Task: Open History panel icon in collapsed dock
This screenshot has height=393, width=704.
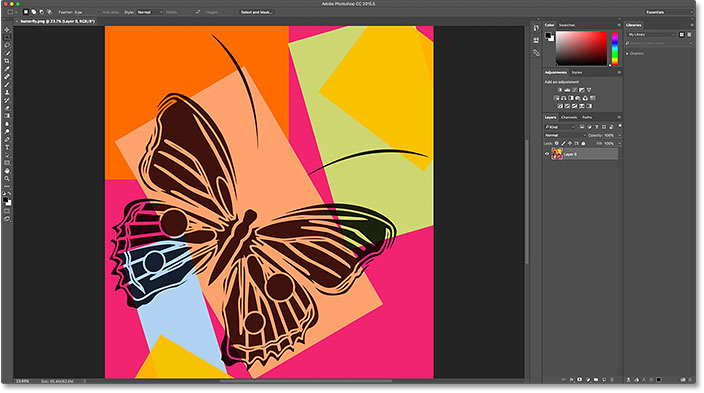Action: tap(536, 28)
